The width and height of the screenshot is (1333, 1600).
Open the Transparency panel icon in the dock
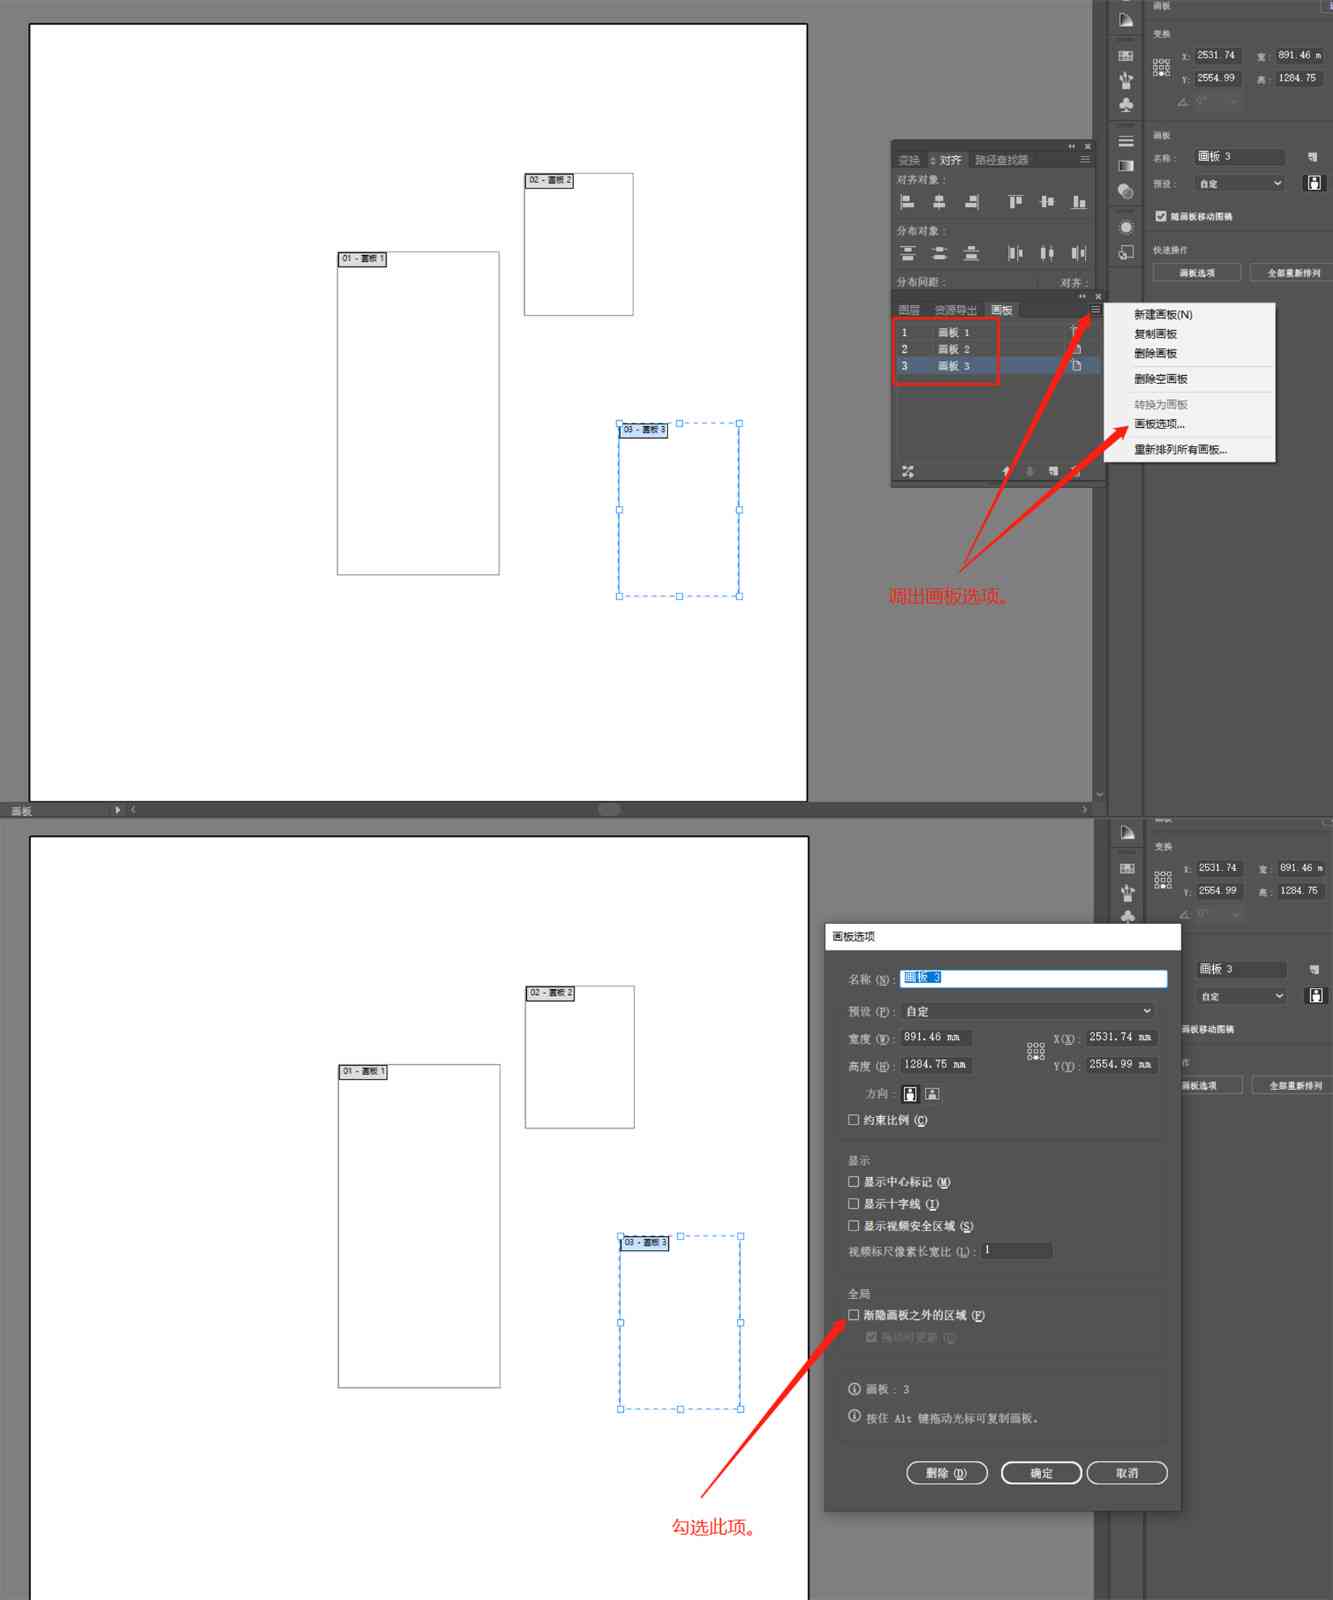(1126, 191)
